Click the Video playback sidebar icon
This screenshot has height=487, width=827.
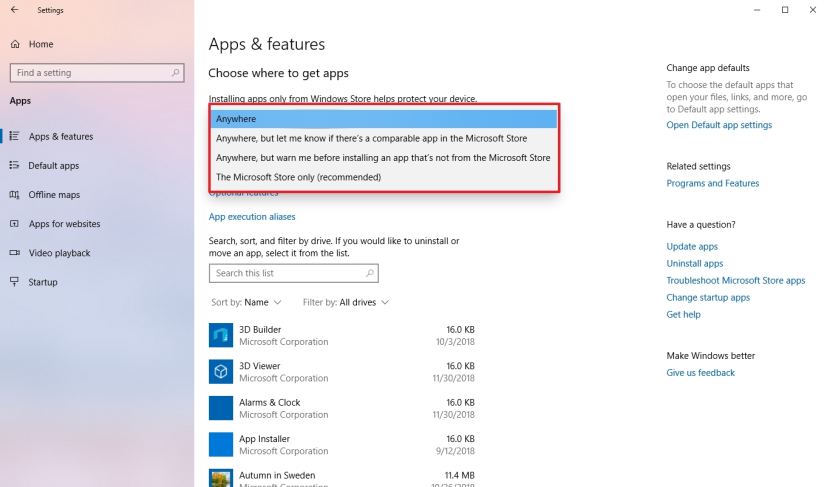pos(15,253)
